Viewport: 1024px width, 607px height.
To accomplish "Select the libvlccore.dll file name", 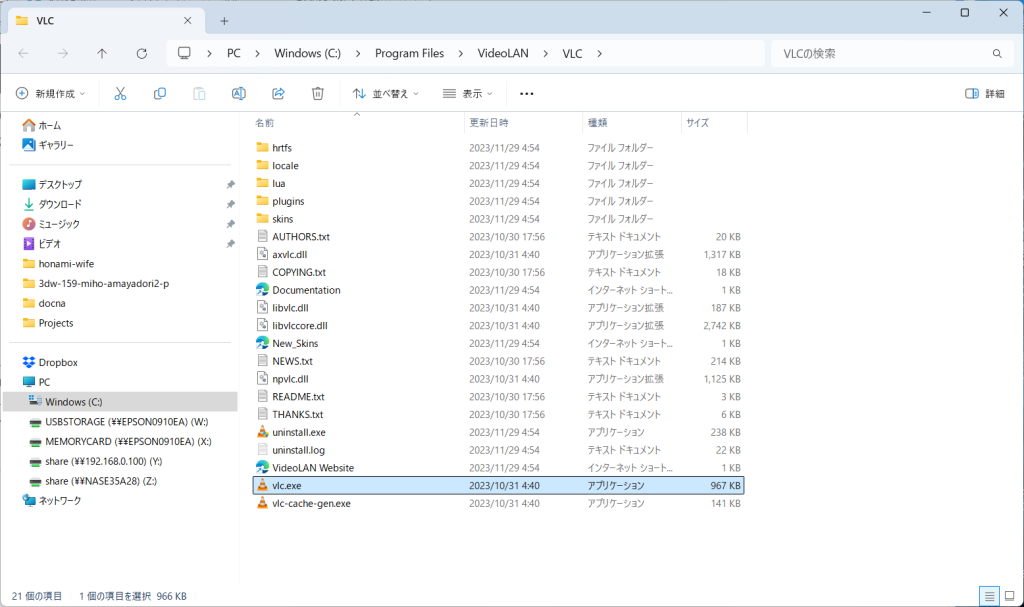I will (x=300, y=325).
